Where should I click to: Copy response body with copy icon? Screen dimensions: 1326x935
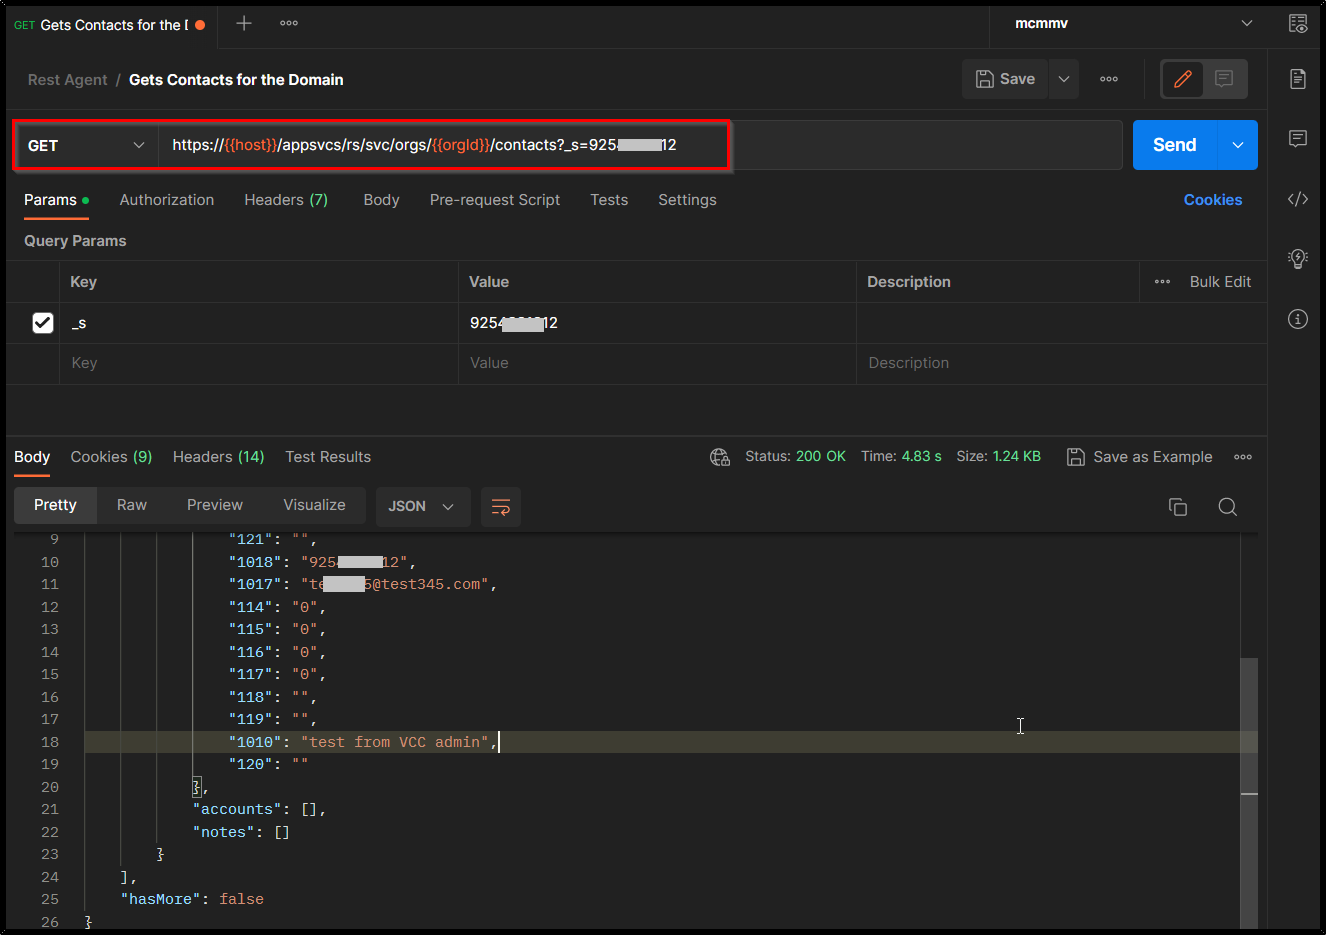1178,507
